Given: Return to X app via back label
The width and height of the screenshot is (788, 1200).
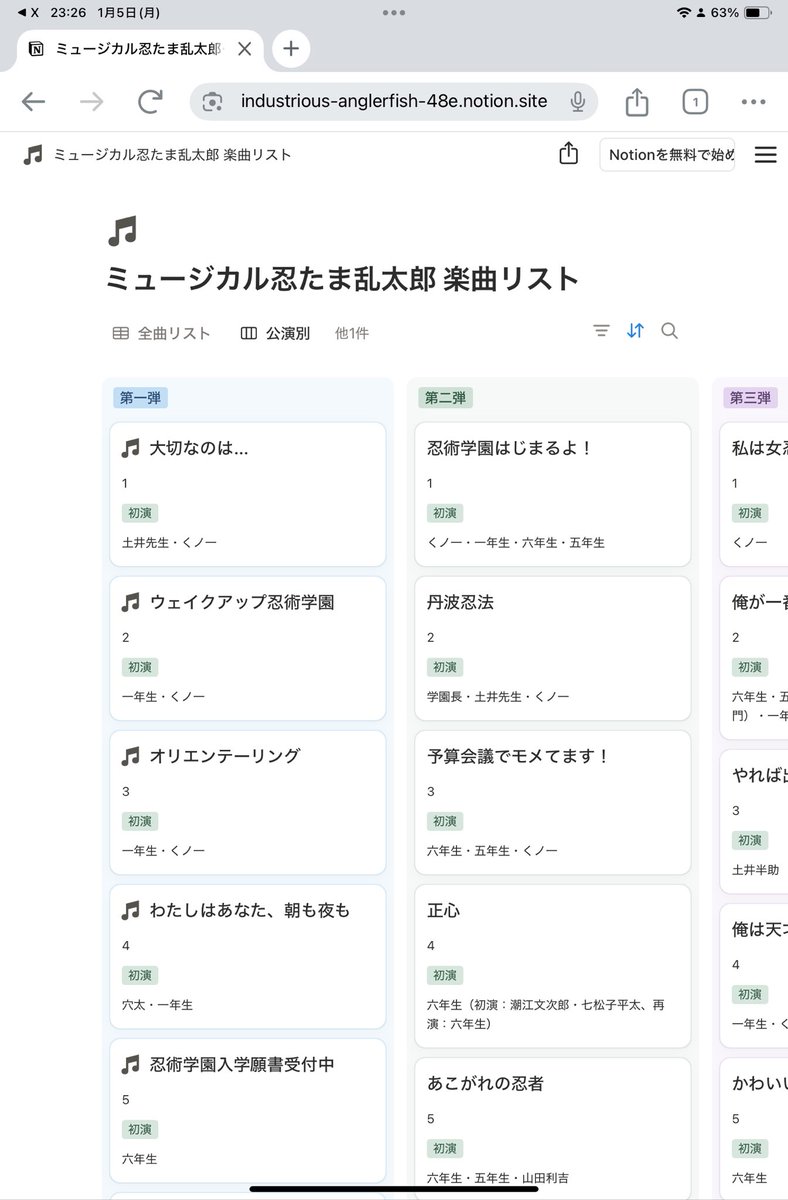Looking at the screenshot, I should [x=30, y=13].
